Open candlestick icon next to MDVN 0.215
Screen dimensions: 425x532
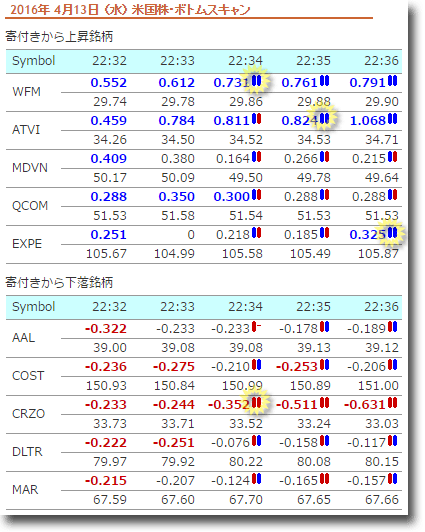pyautogui.click(x=392, y=157)
